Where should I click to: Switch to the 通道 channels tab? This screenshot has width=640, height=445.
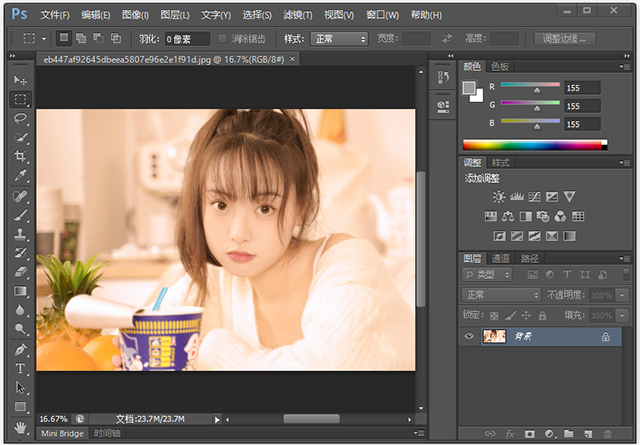[x=500, y=258]
